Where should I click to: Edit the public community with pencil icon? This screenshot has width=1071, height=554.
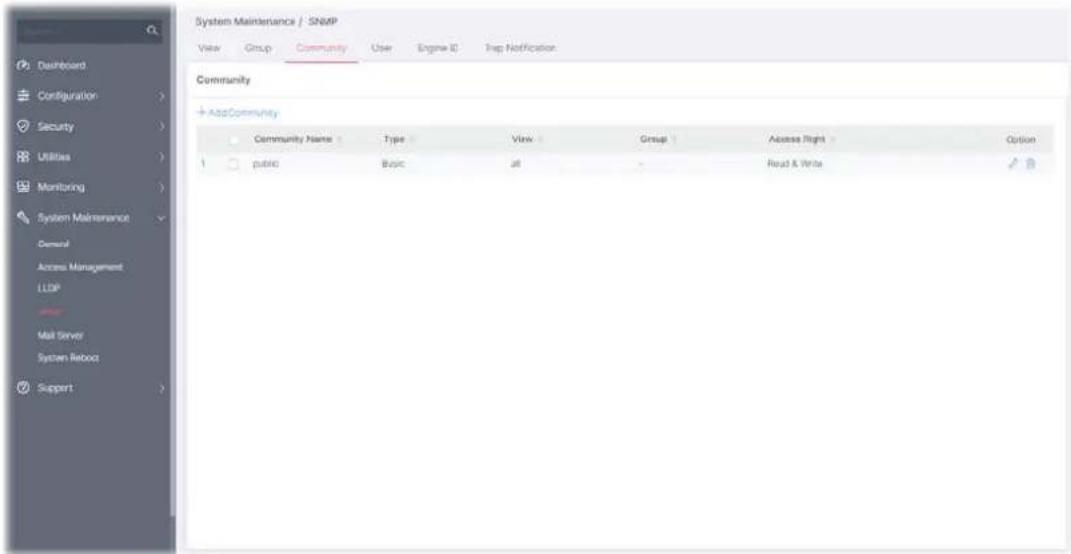tap(1014, 164)
